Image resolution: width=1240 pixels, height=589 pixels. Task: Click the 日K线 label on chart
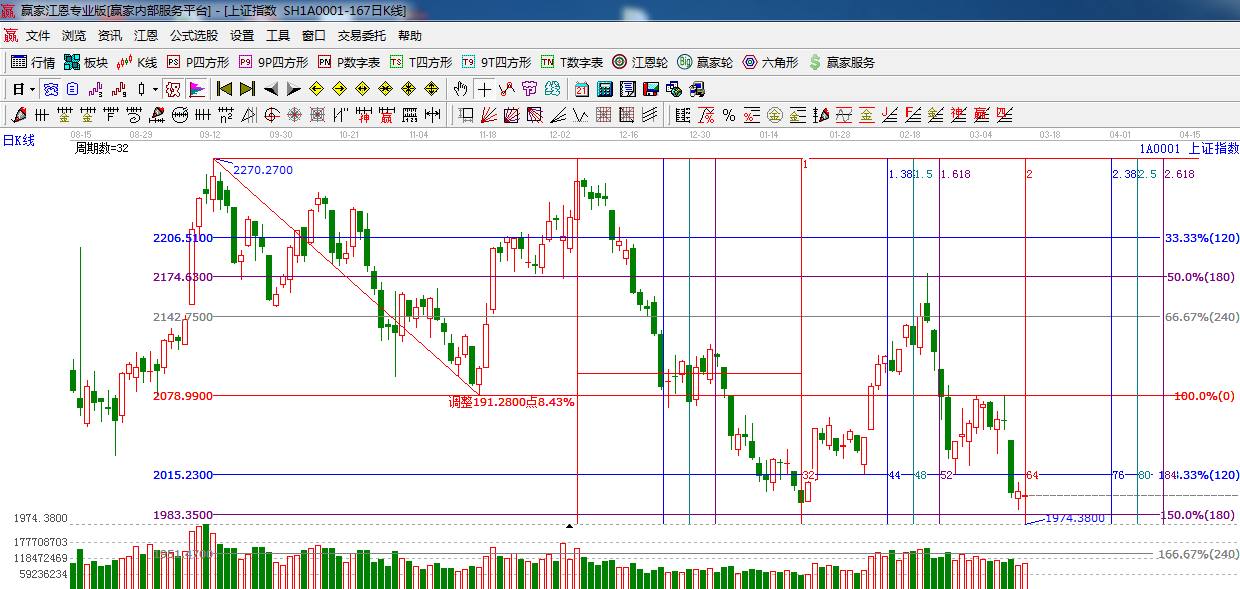tap(18, 140)
